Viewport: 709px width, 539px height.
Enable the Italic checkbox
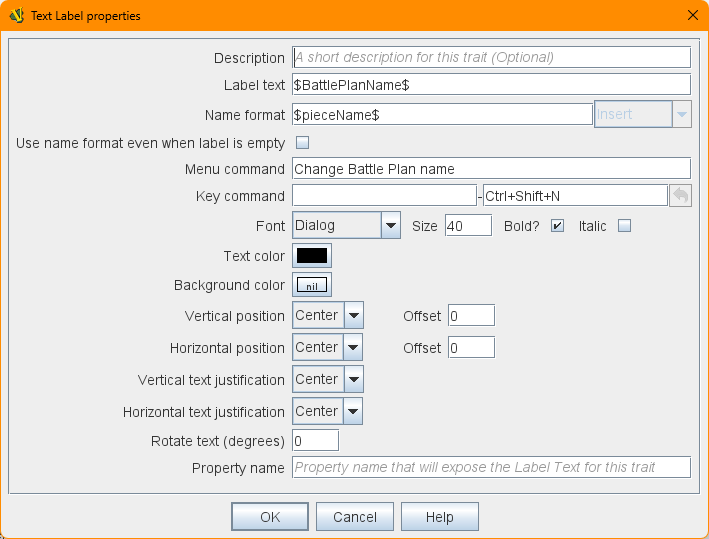point(624,226)
